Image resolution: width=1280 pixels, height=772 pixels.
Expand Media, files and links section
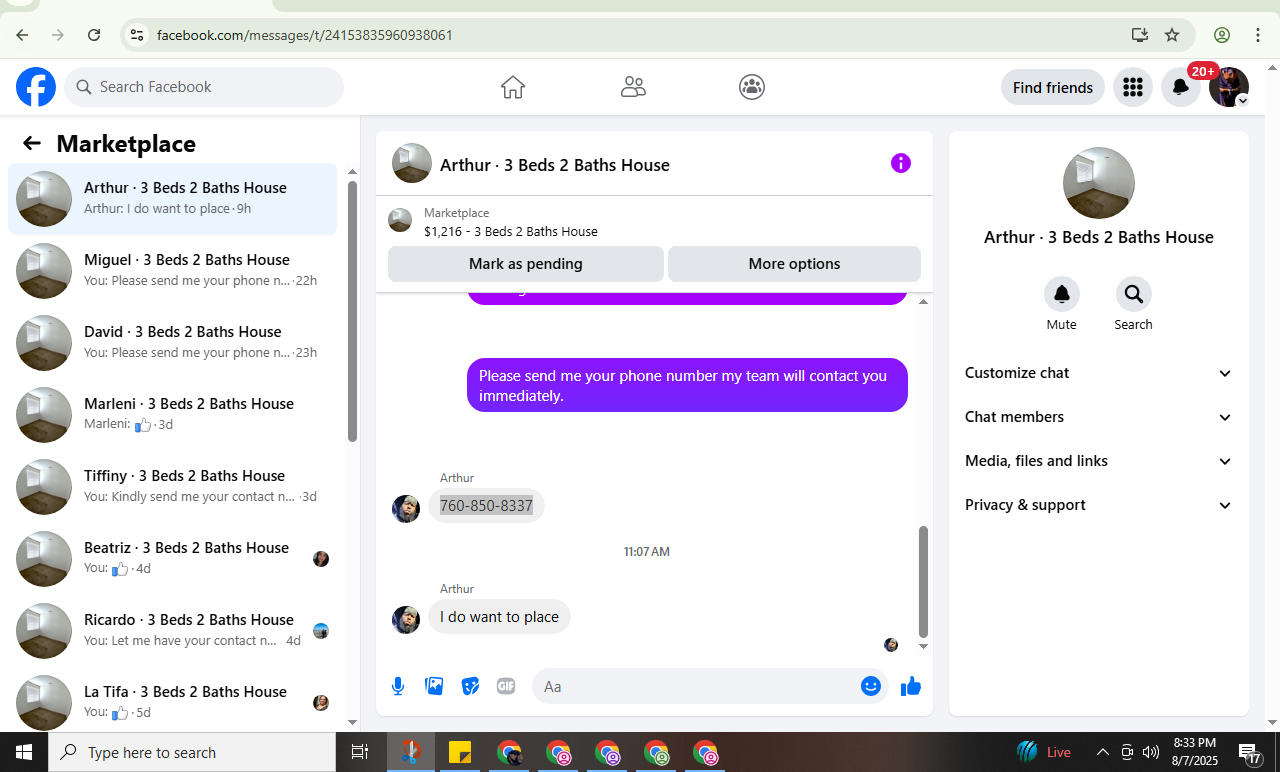(x=1098, y=461)
